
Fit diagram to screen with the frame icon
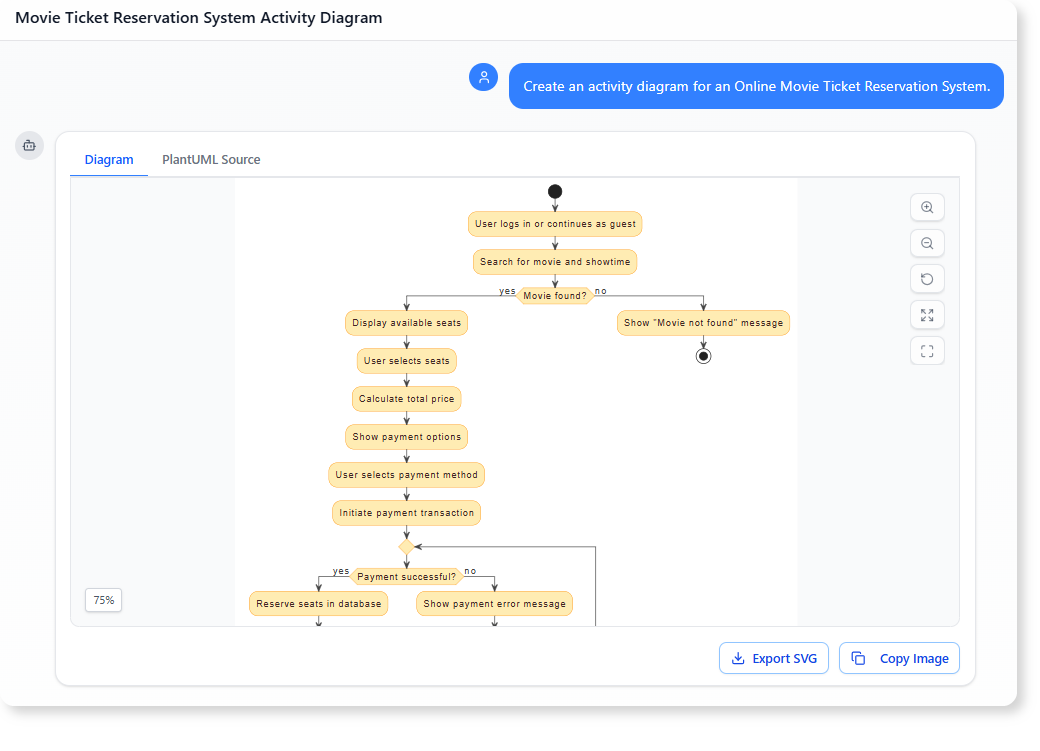click(x=927, y=351)
